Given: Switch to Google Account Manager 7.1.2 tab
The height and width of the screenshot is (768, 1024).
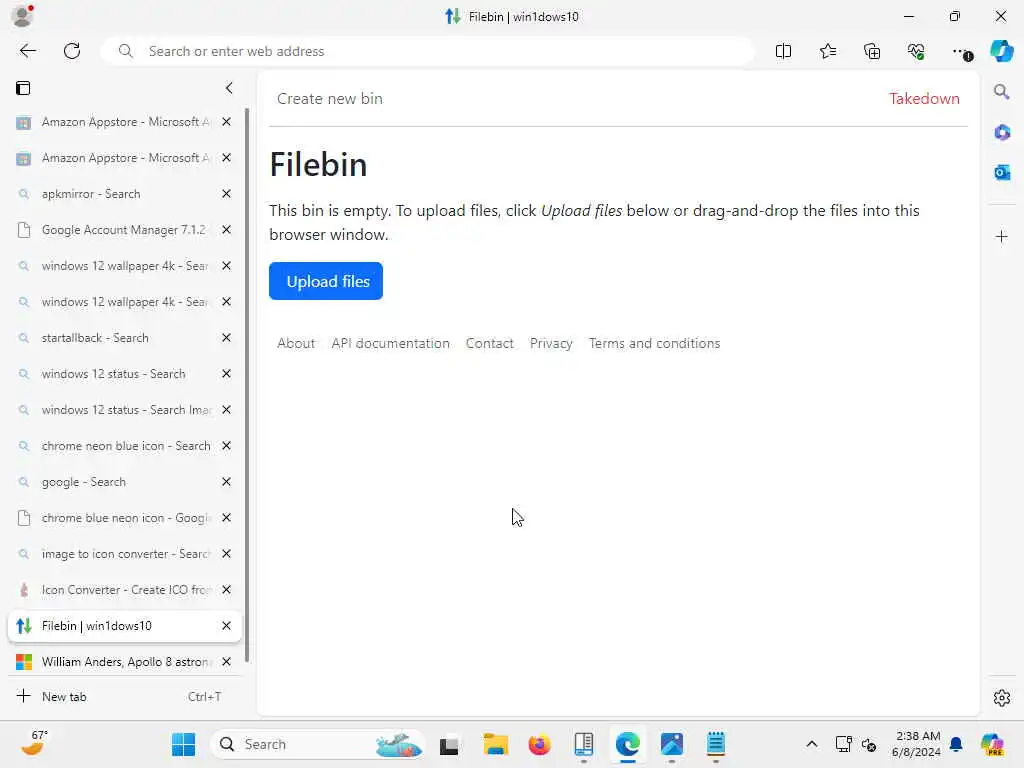Looking at the screenshot, I should (x=124, y=230).
